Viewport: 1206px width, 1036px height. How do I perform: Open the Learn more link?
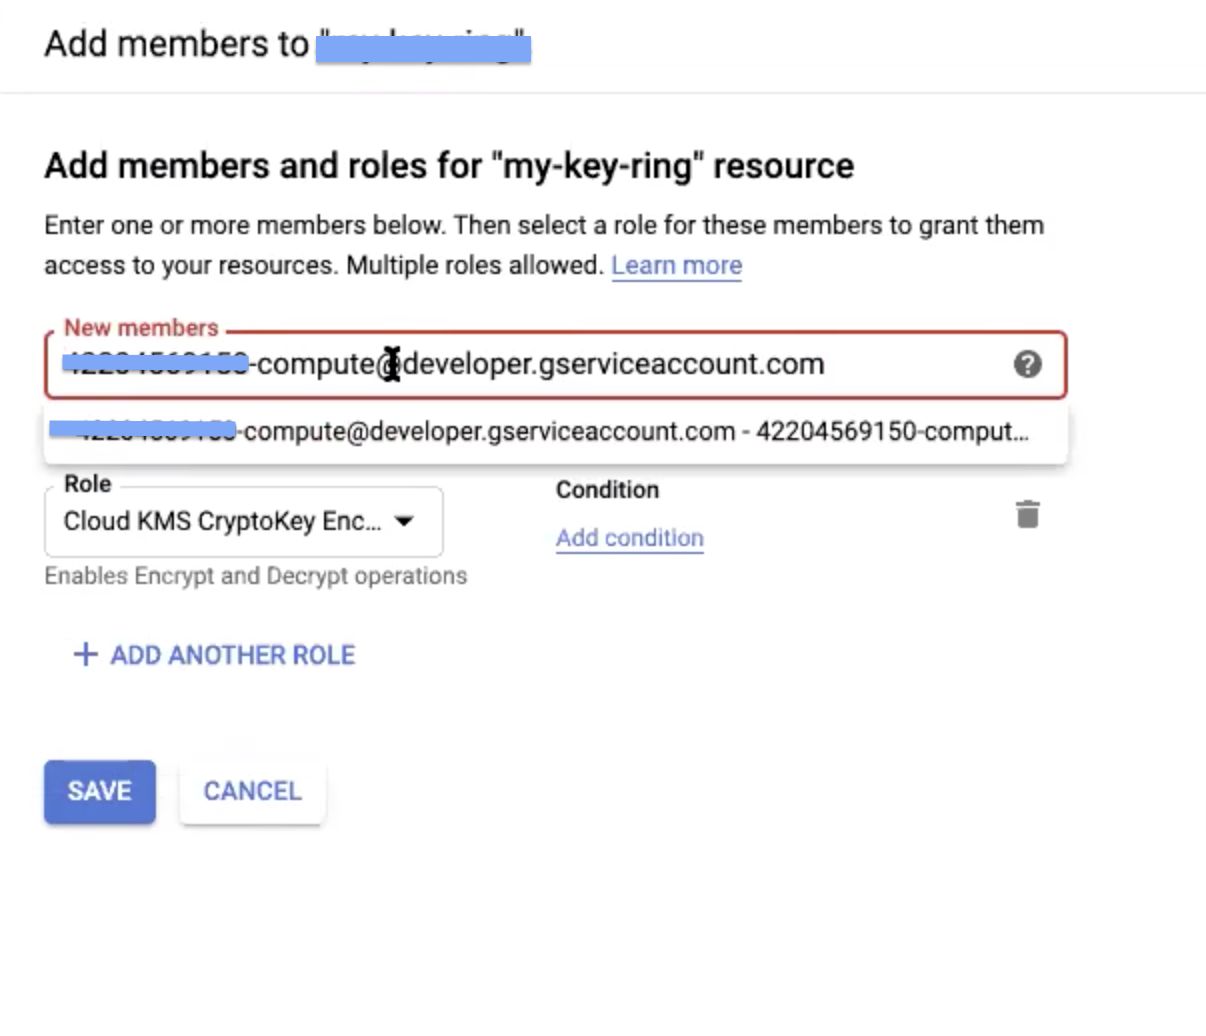677,265
